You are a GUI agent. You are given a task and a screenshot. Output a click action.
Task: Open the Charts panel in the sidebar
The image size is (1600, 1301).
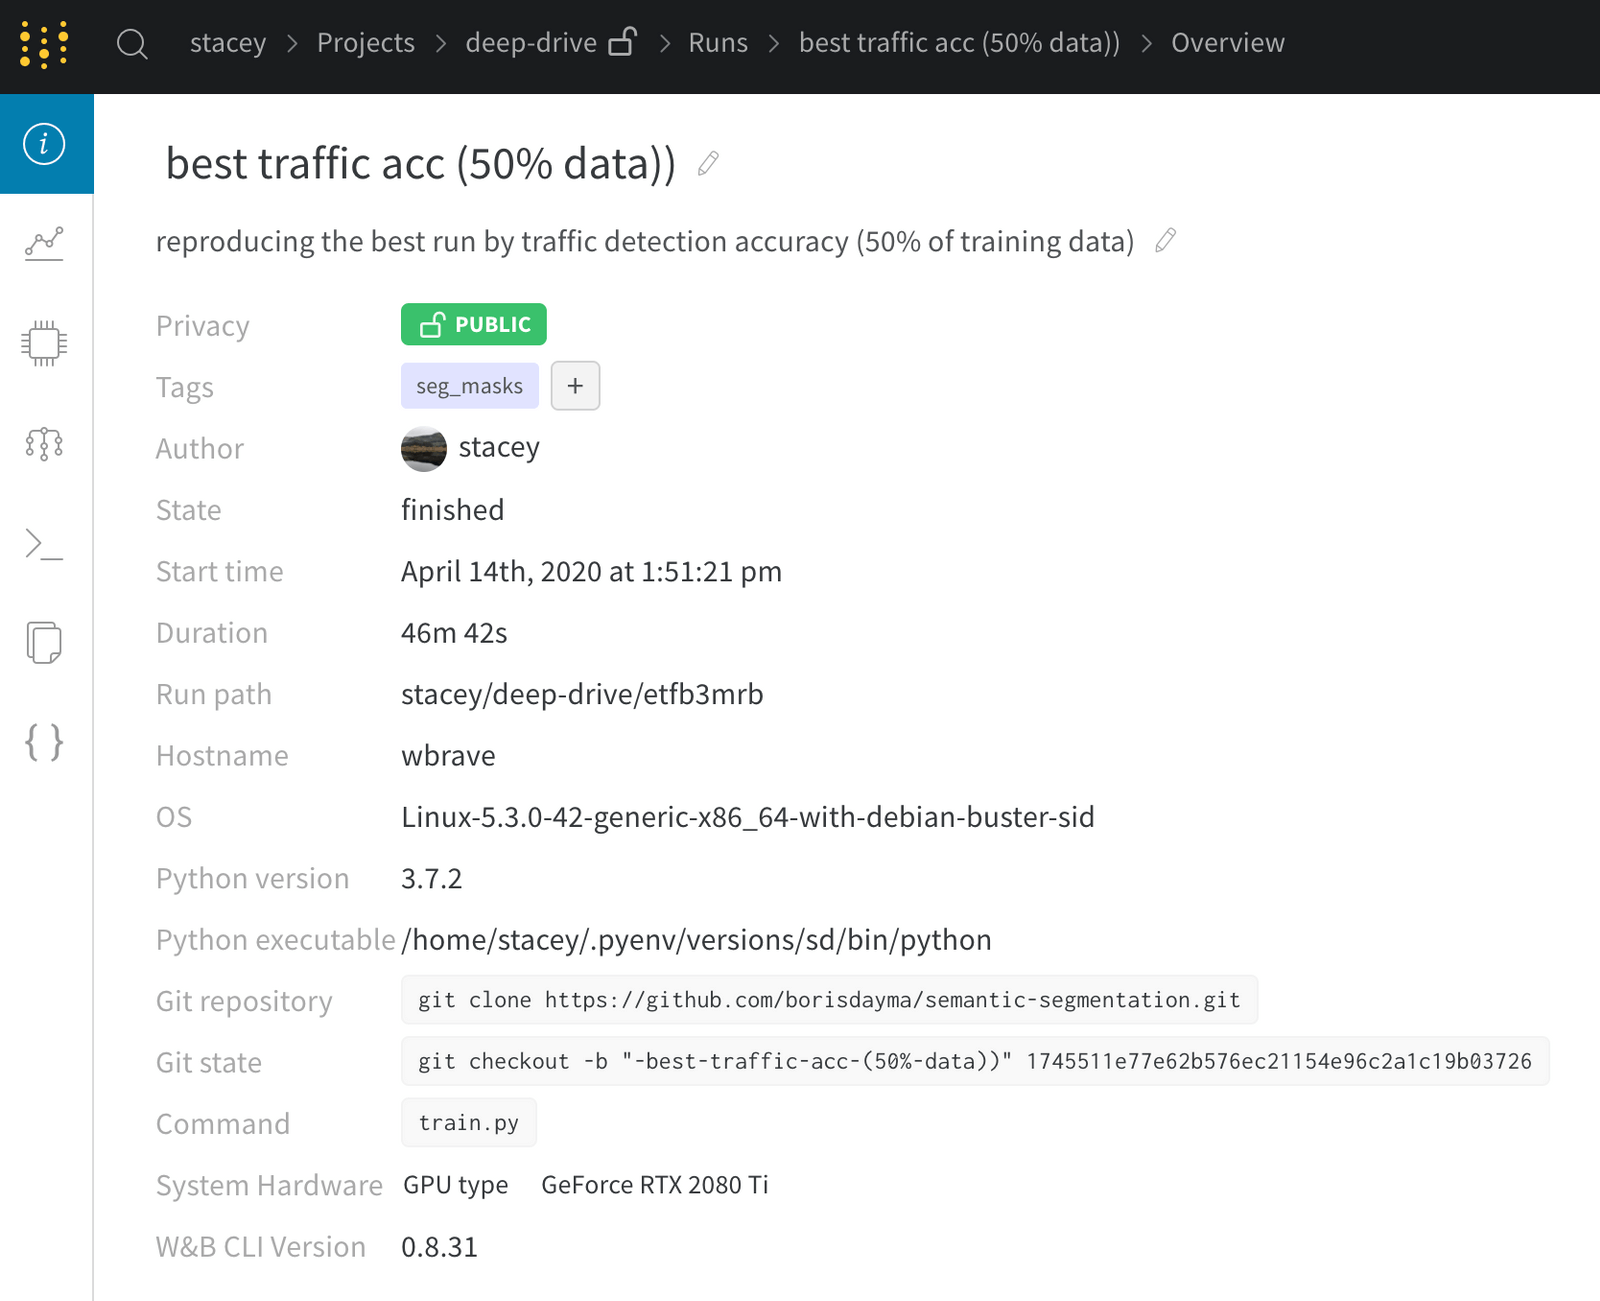click(x=43, y=243)
